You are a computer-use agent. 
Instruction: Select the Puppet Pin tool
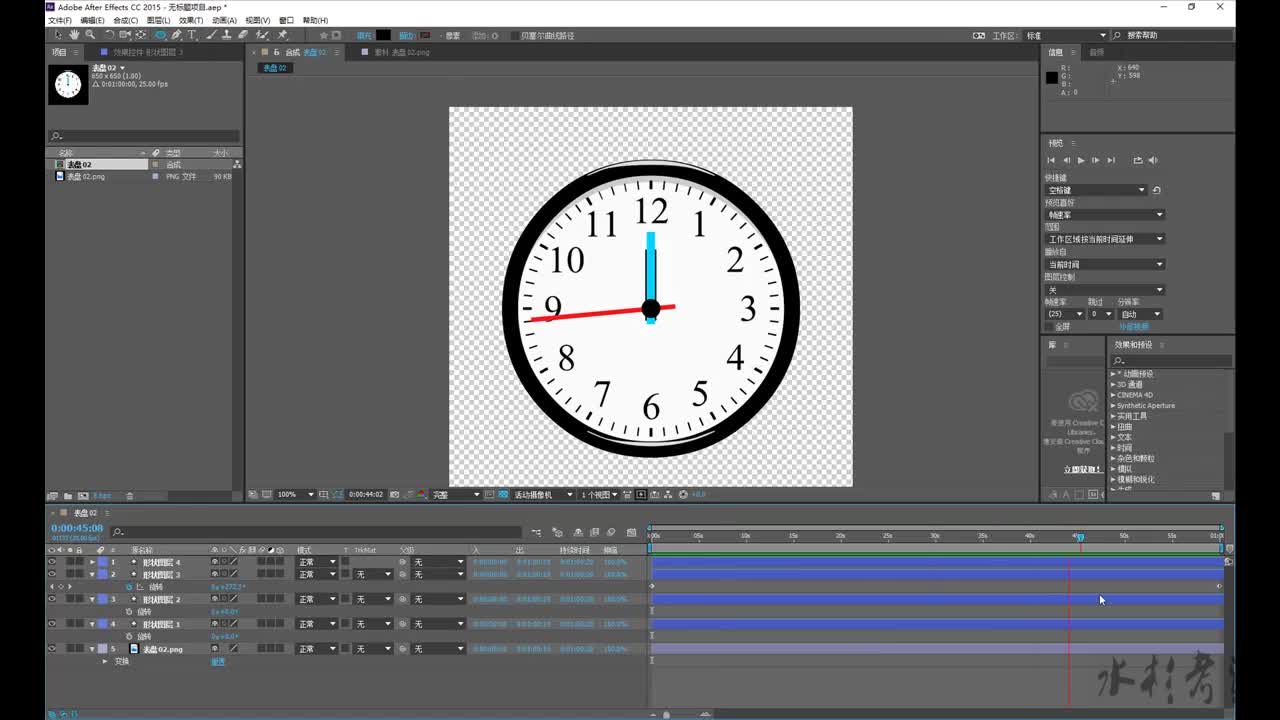[283, 35]
